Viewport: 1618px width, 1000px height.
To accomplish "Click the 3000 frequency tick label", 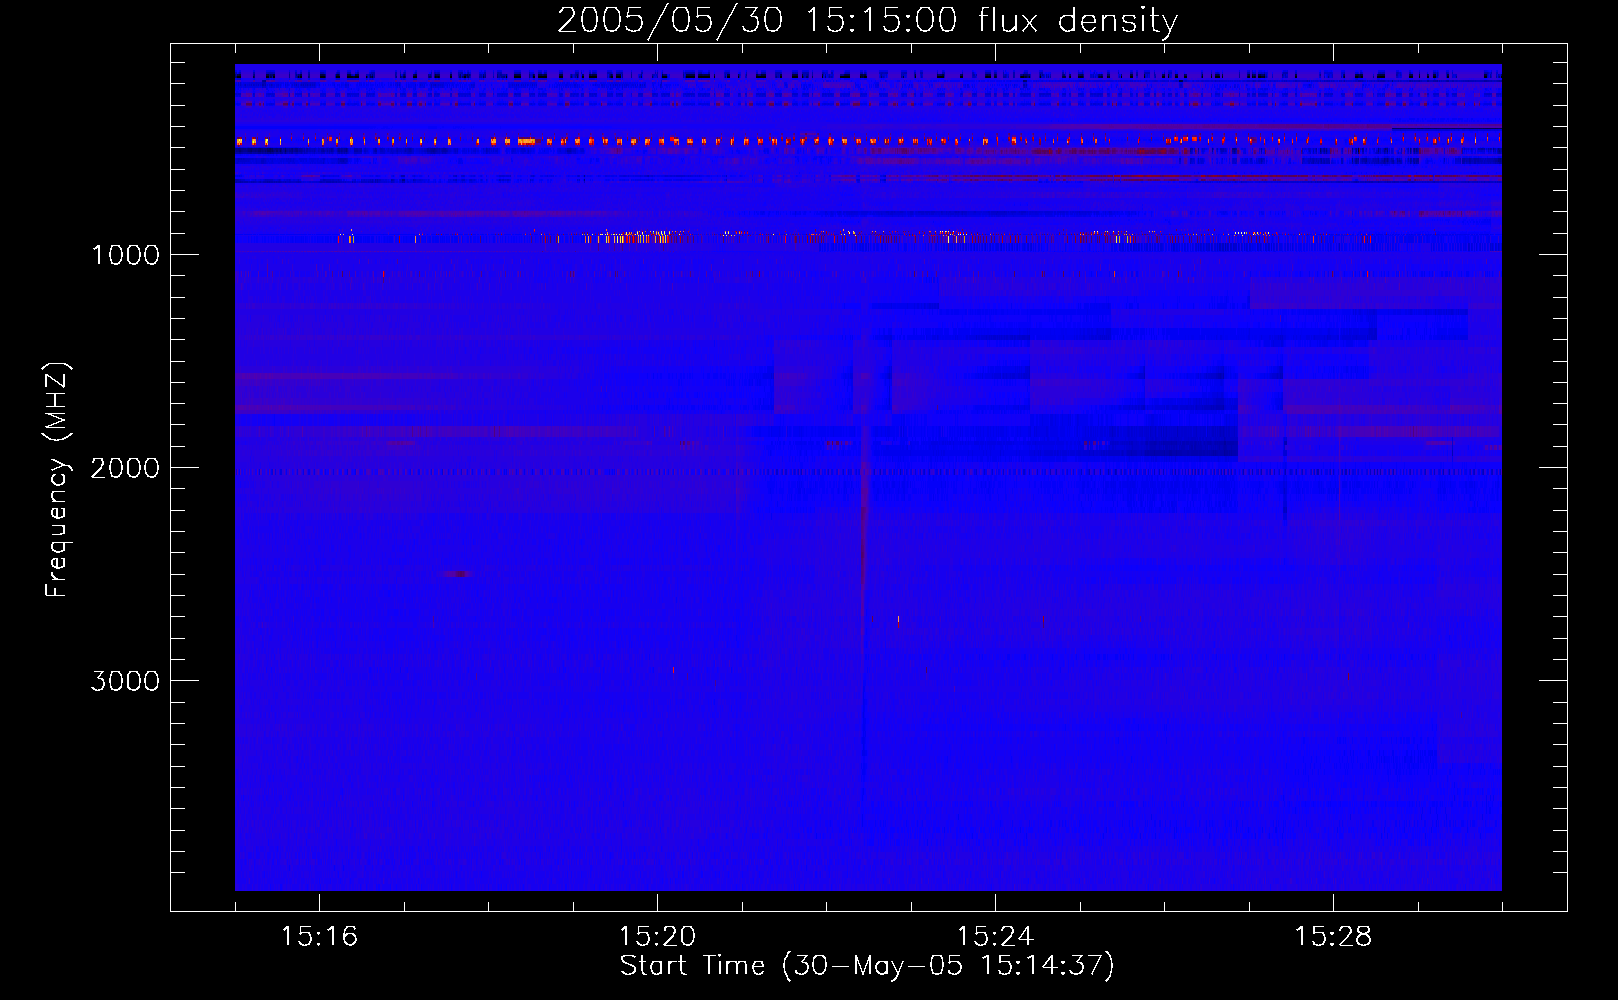I will point(125,681).
